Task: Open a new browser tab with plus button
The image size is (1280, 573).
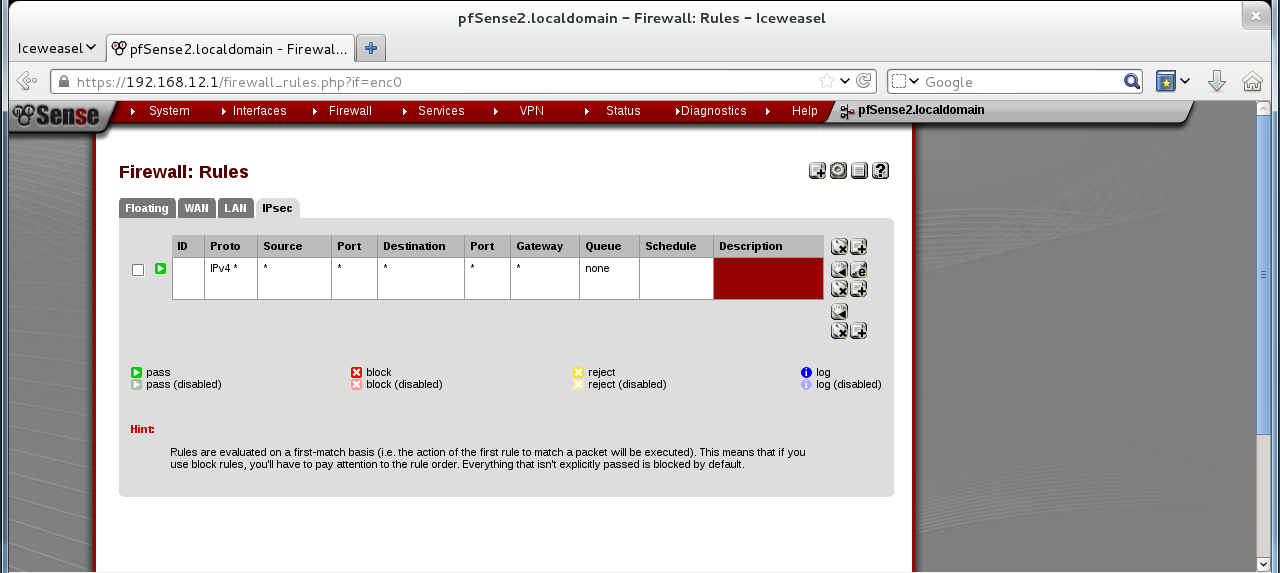Action: tap(371, 47)
